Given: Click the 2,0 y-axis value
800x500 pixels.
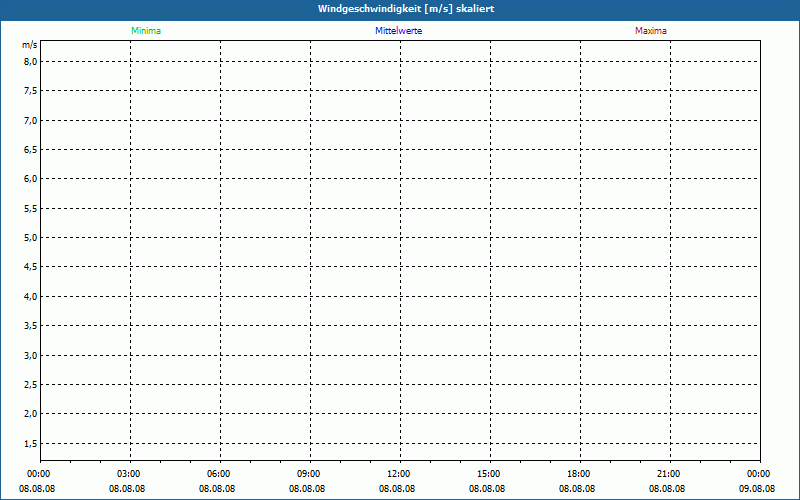Looking at the screenshot, I should click(x=31, y=414).
